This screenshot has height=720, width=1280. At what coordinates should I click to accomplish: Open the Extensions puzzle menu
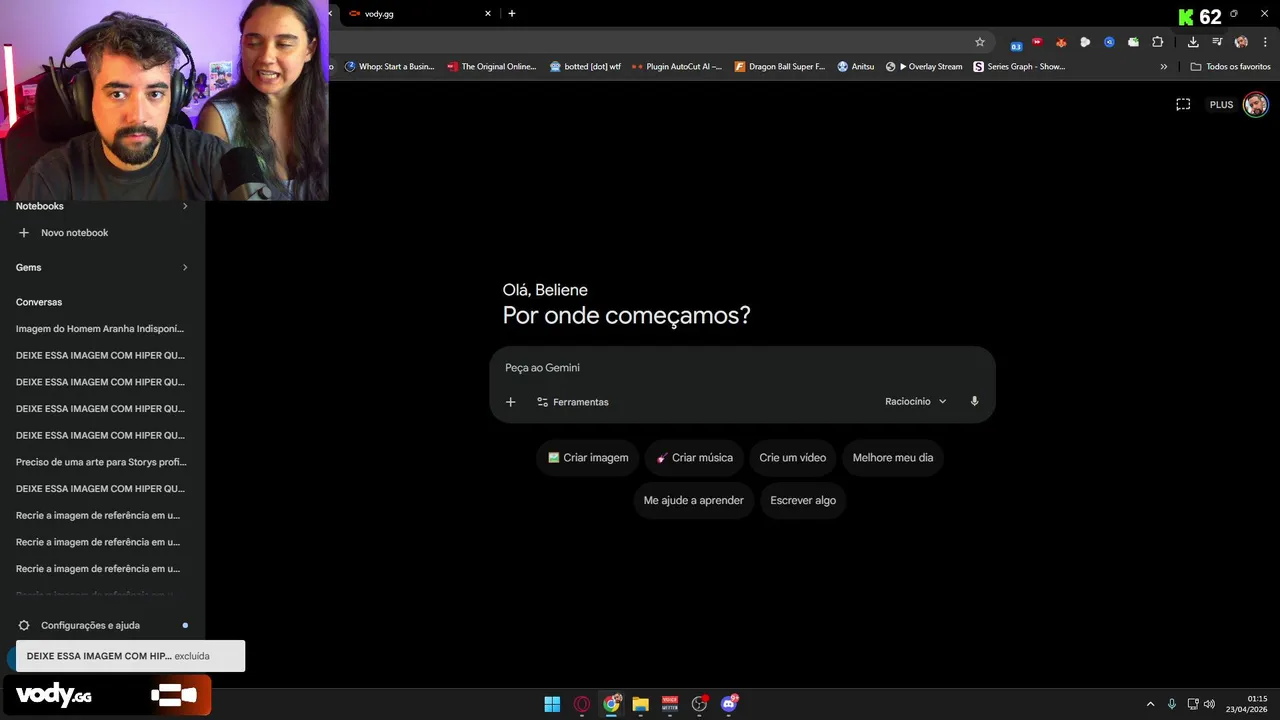1157,42
